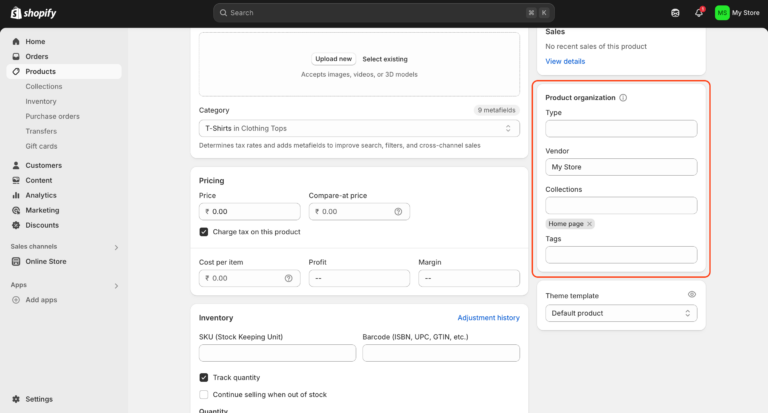Toggle the Theme template preview eye icon
This screenshot has height=413, width=768.
691,295
